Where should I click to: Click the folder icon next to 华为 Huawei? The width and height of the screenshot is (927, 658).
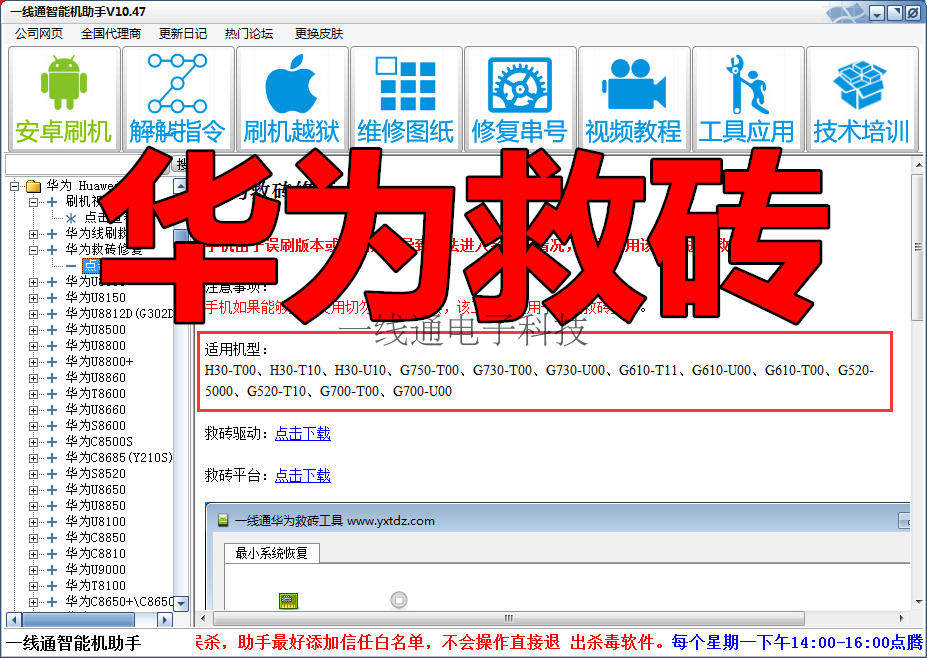click(x=33, y=186)
